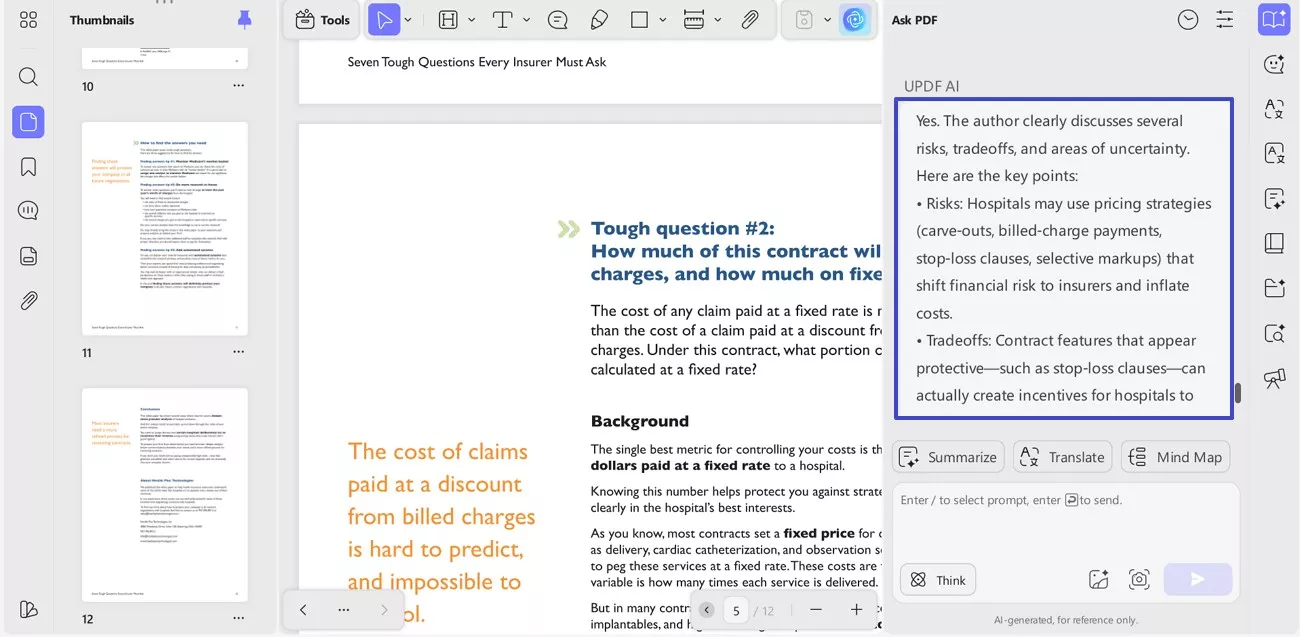The width and height of the screenshot is (1300, 637).
Task: Select the rectangle shape tool
Action: coord(640,20)
